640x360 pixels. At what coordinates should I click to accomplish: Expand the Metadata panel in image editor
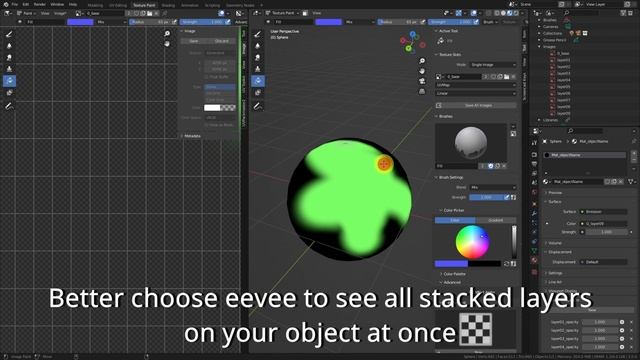[x=190, y=136]
